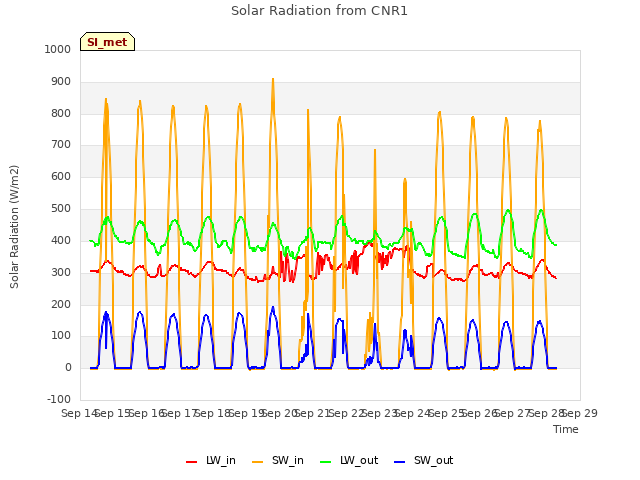Toggle the LW_in legend entry

click(211, 460)
